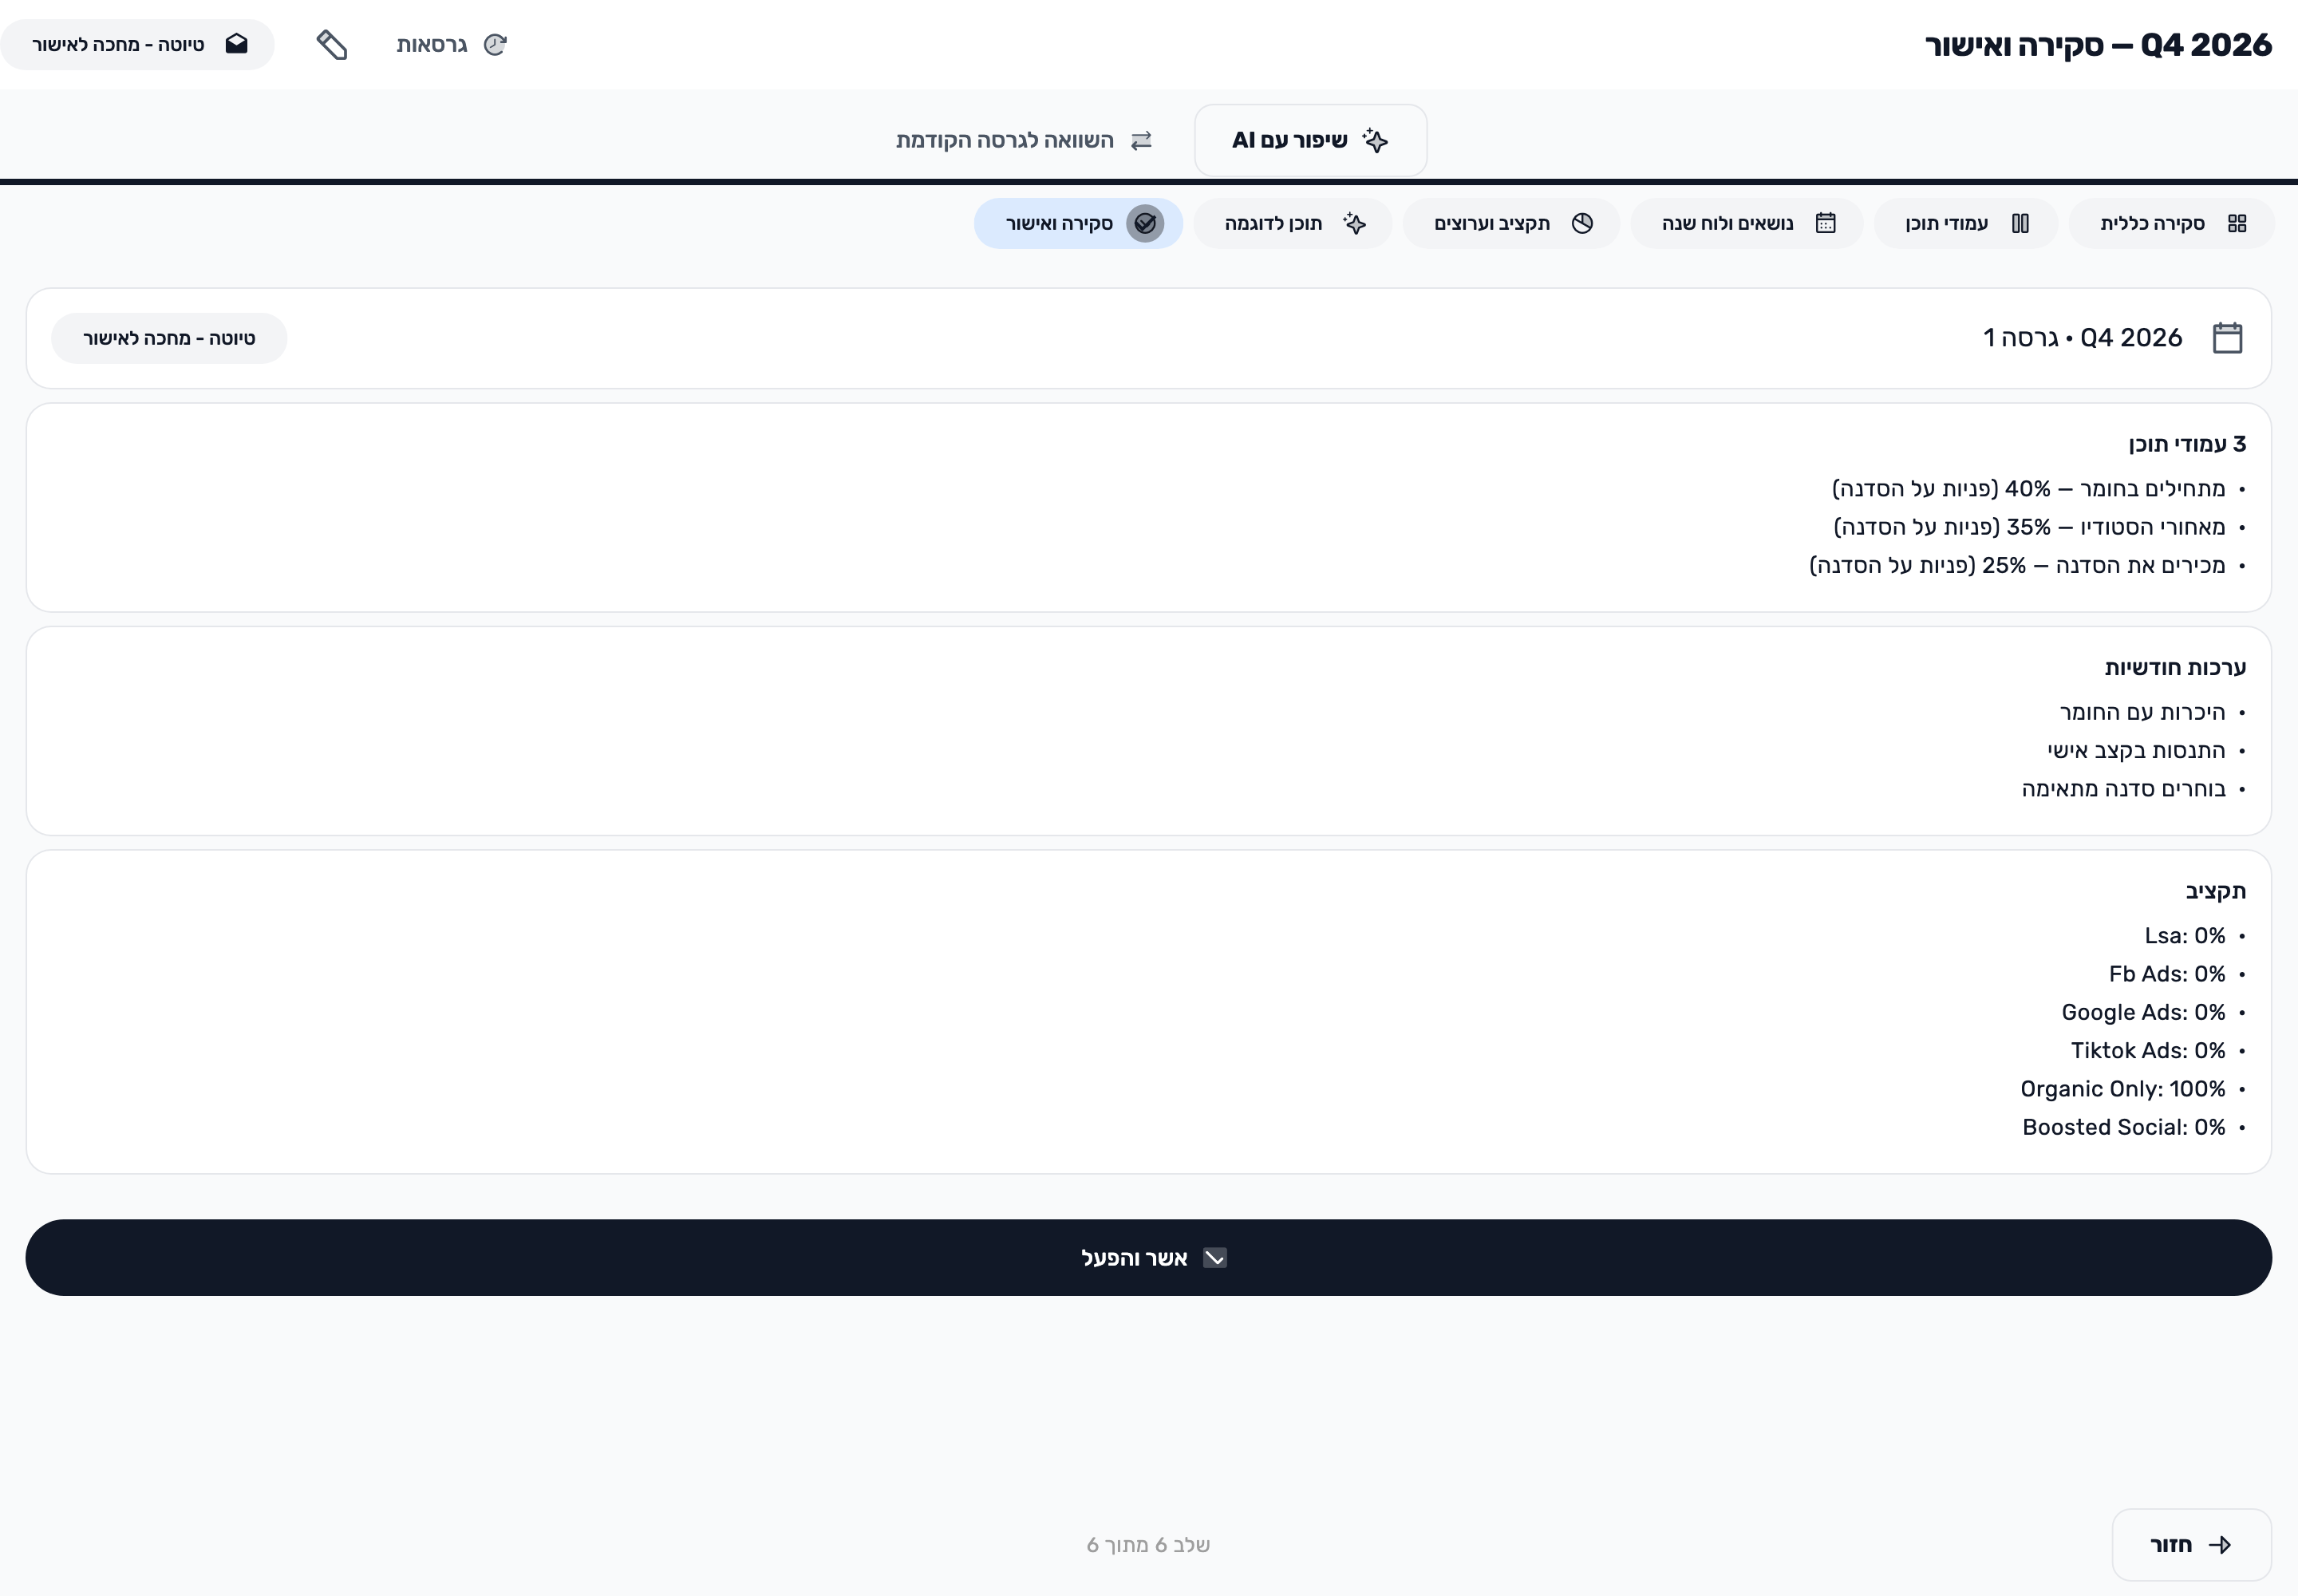
Task: Click the grid icon of סקירה כללית
Action: [2237, 224]
